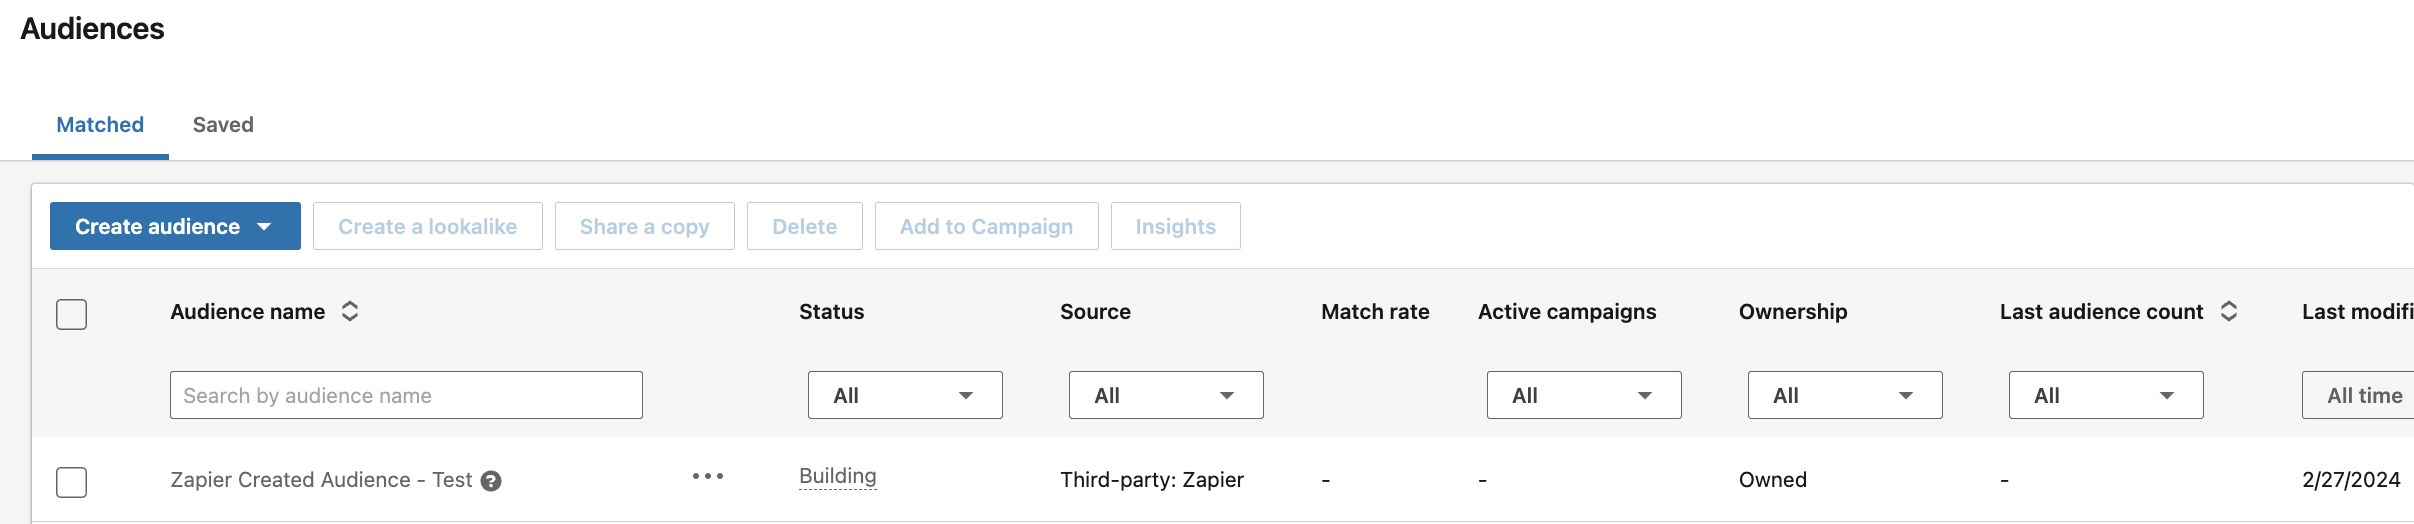2414x524 pixels.
Task: Open Last audience count filter dropdown
Action: click(x=2106, y=395)
